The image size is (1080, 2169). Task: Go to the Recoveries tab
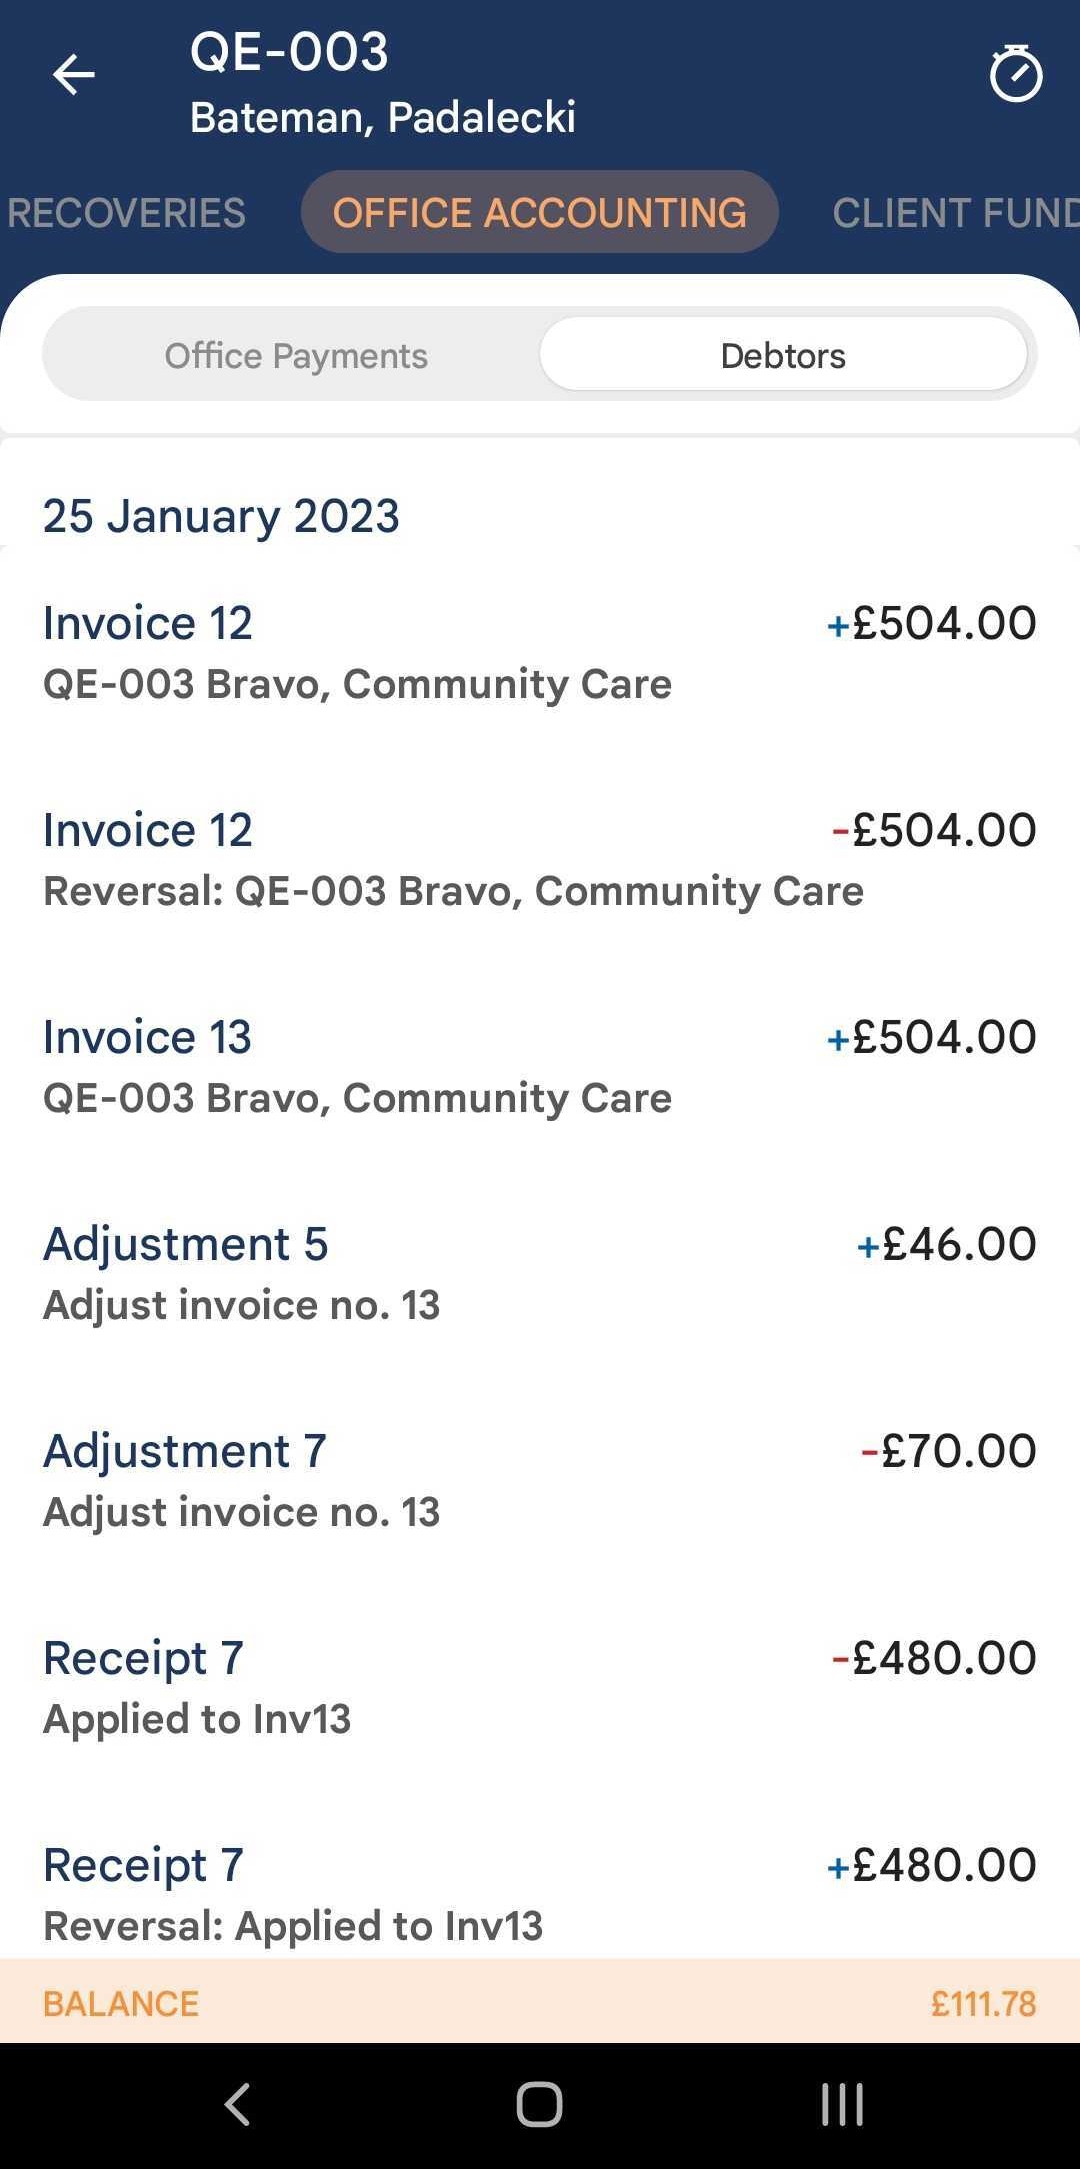click(126, 213)
